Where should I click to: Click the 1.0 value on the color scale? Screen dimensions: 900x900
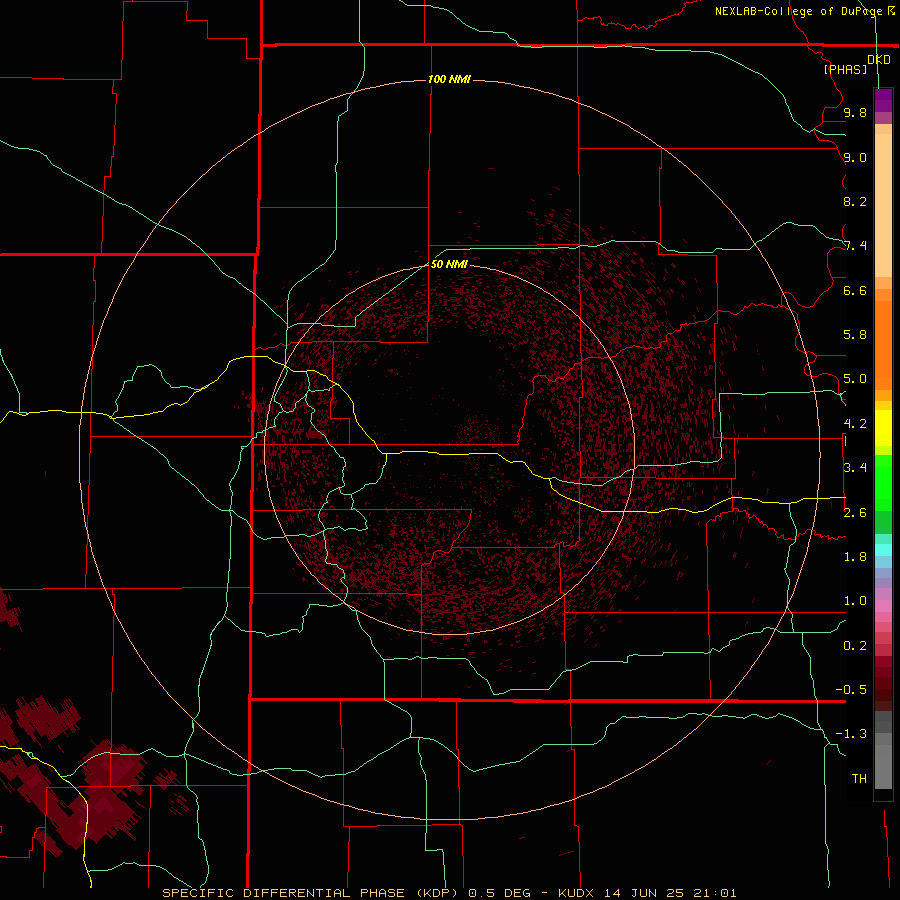(855, 601)
